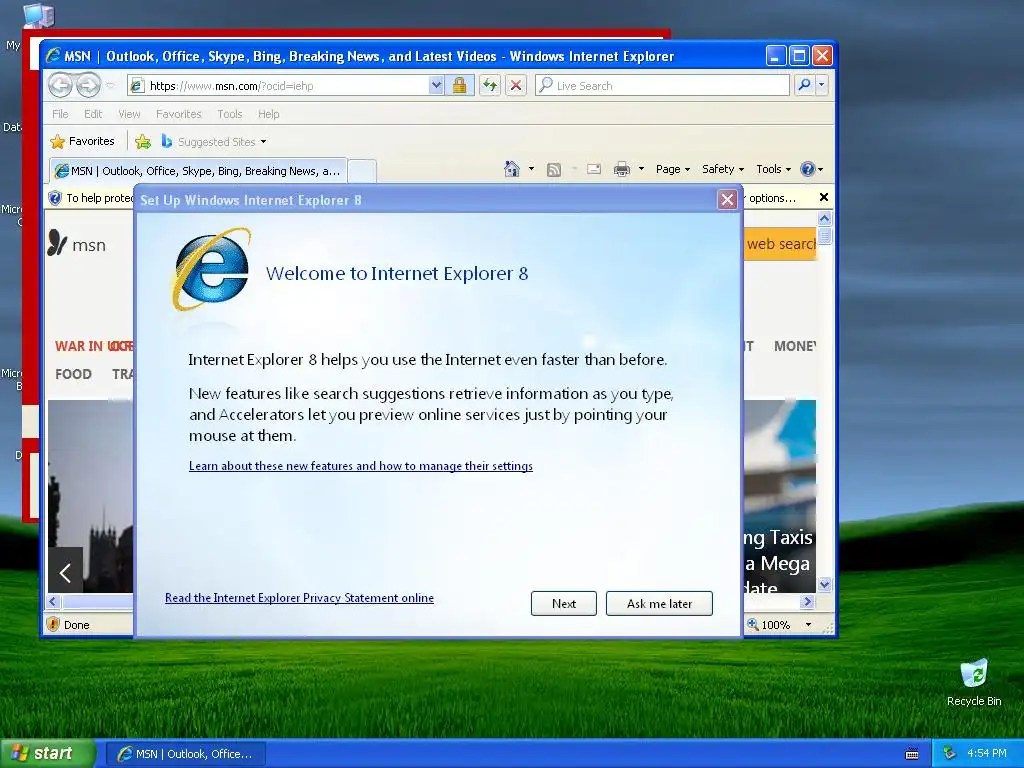Click Add to Favorites Bar star icon

[142, 142]
